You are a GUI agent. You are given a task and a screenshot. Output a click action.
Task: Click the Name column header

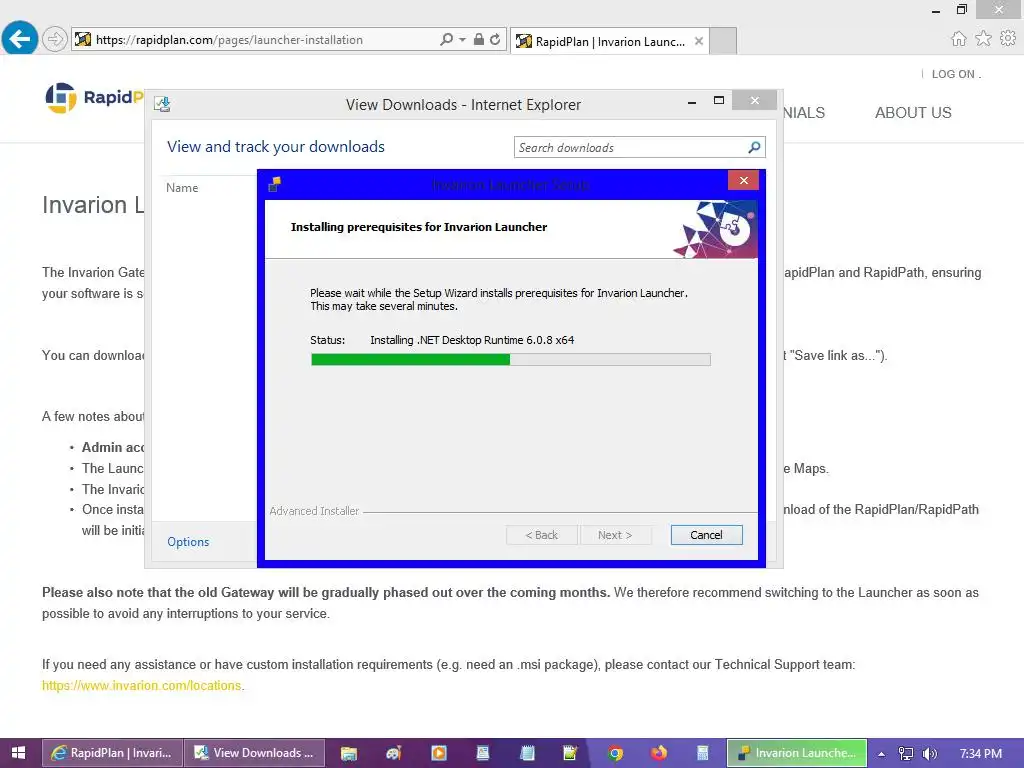coord(182,188)
